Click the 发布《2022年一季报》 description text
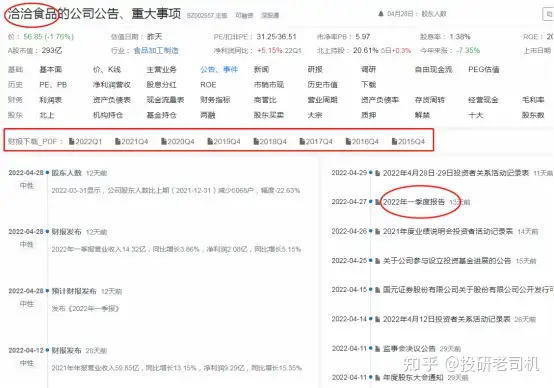This screenshot has width=554, height=388. (85, 308)
